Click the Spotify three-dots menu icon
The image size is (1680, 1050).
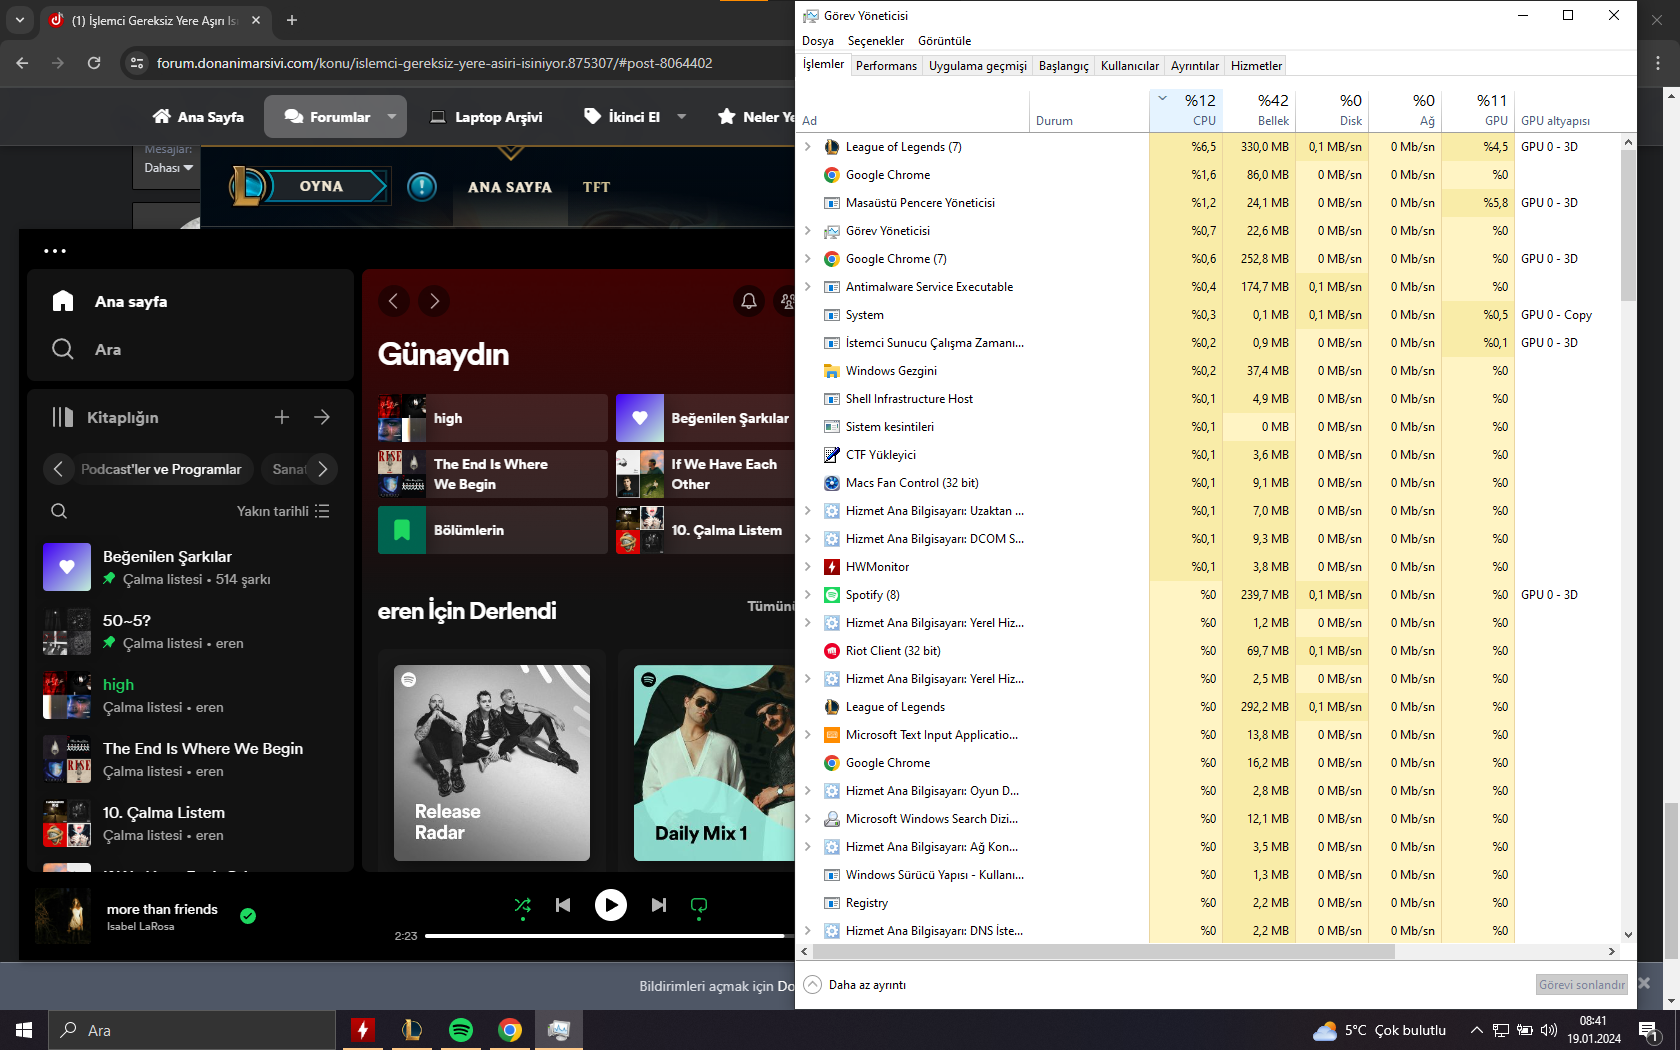55,251
